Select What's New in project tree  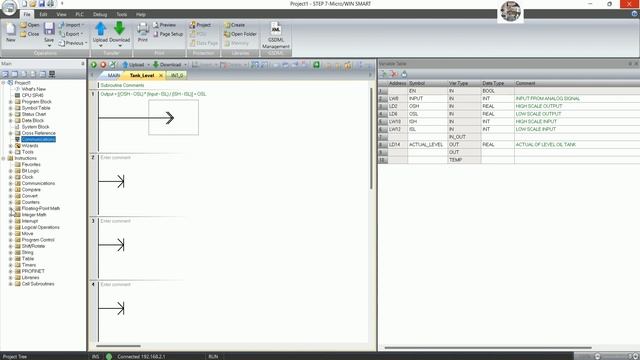coord(33,89)
